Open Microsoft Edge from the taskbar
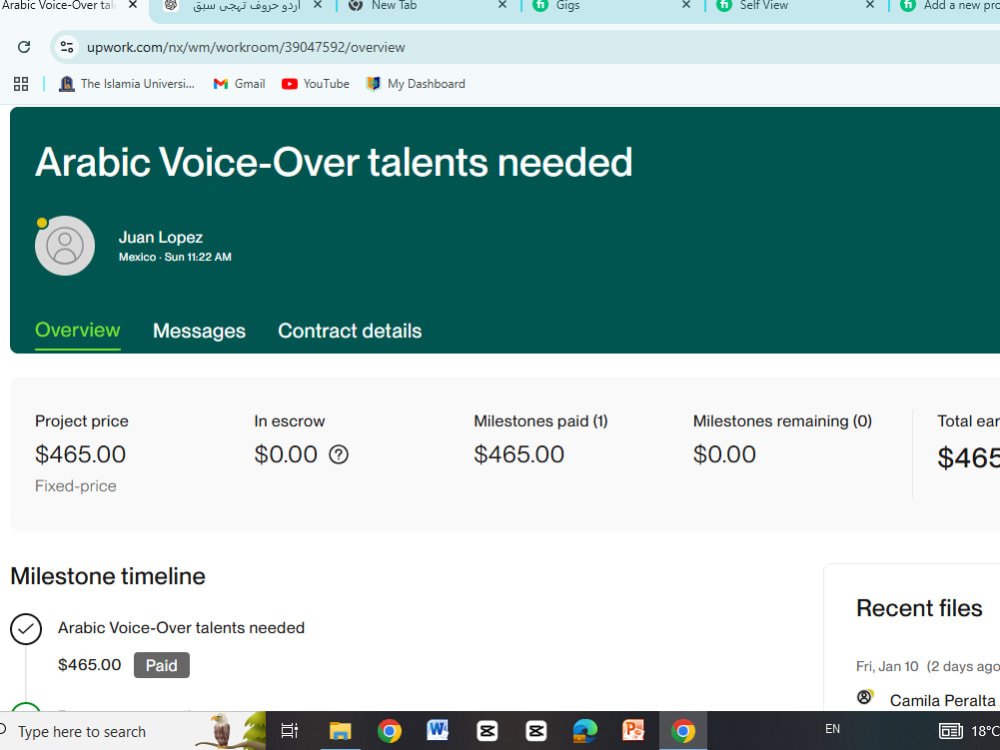1000x750 pixels. click(x=585, y=731)
